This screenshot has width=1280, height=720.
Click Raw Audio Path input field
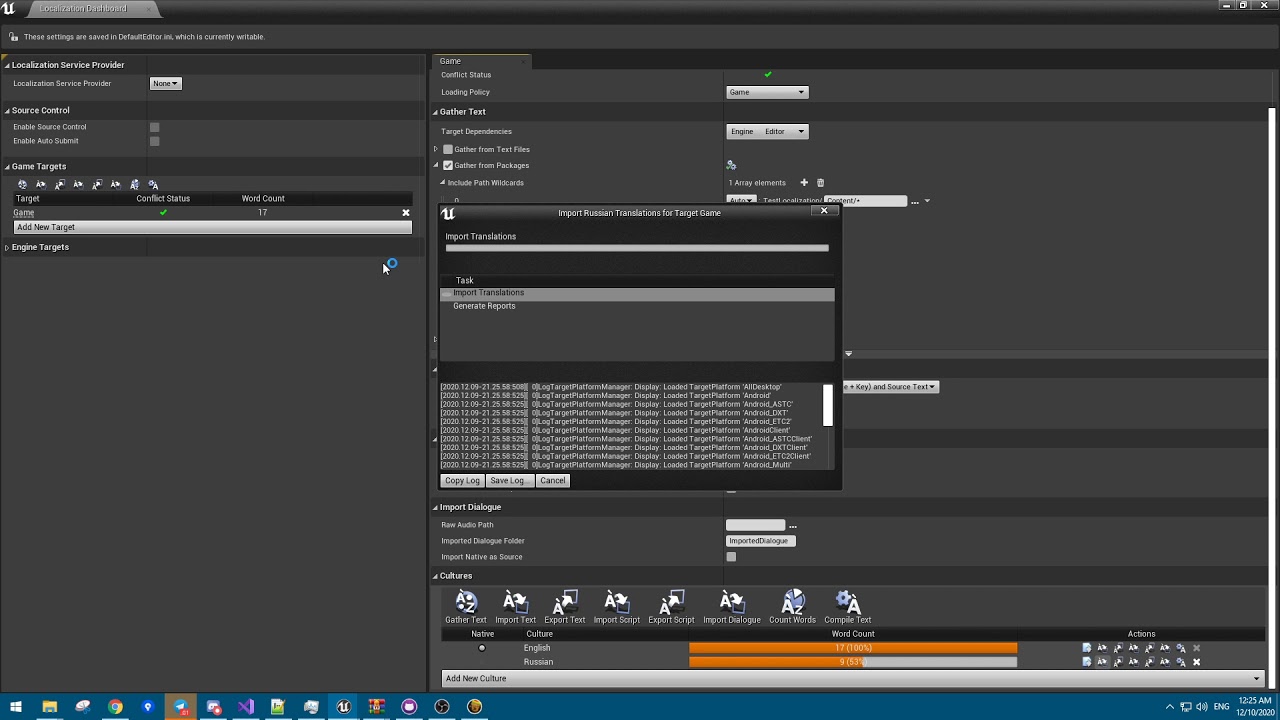[755, 525]
